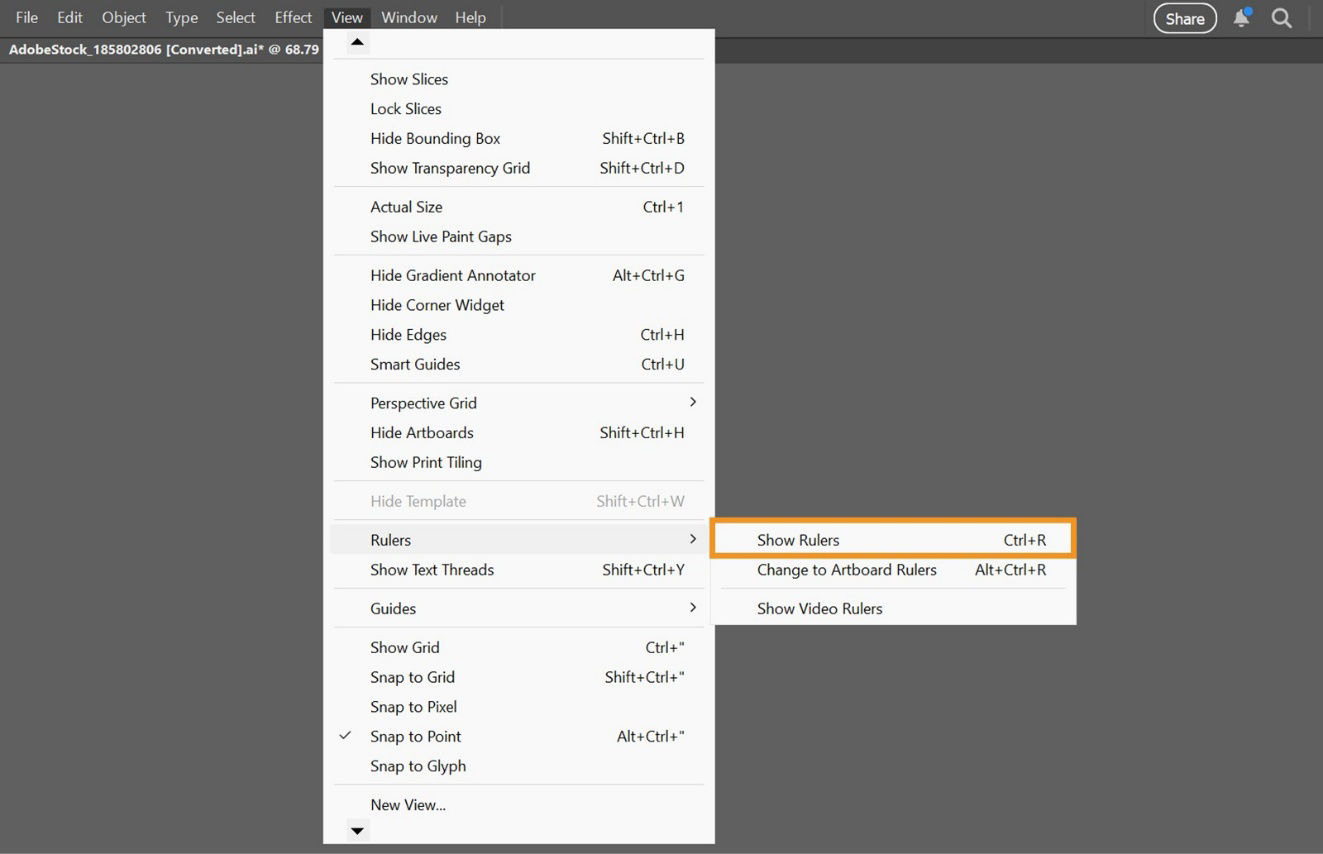Click the Share button
This screenshot has height=854, width=1323.
point(1184,17)
